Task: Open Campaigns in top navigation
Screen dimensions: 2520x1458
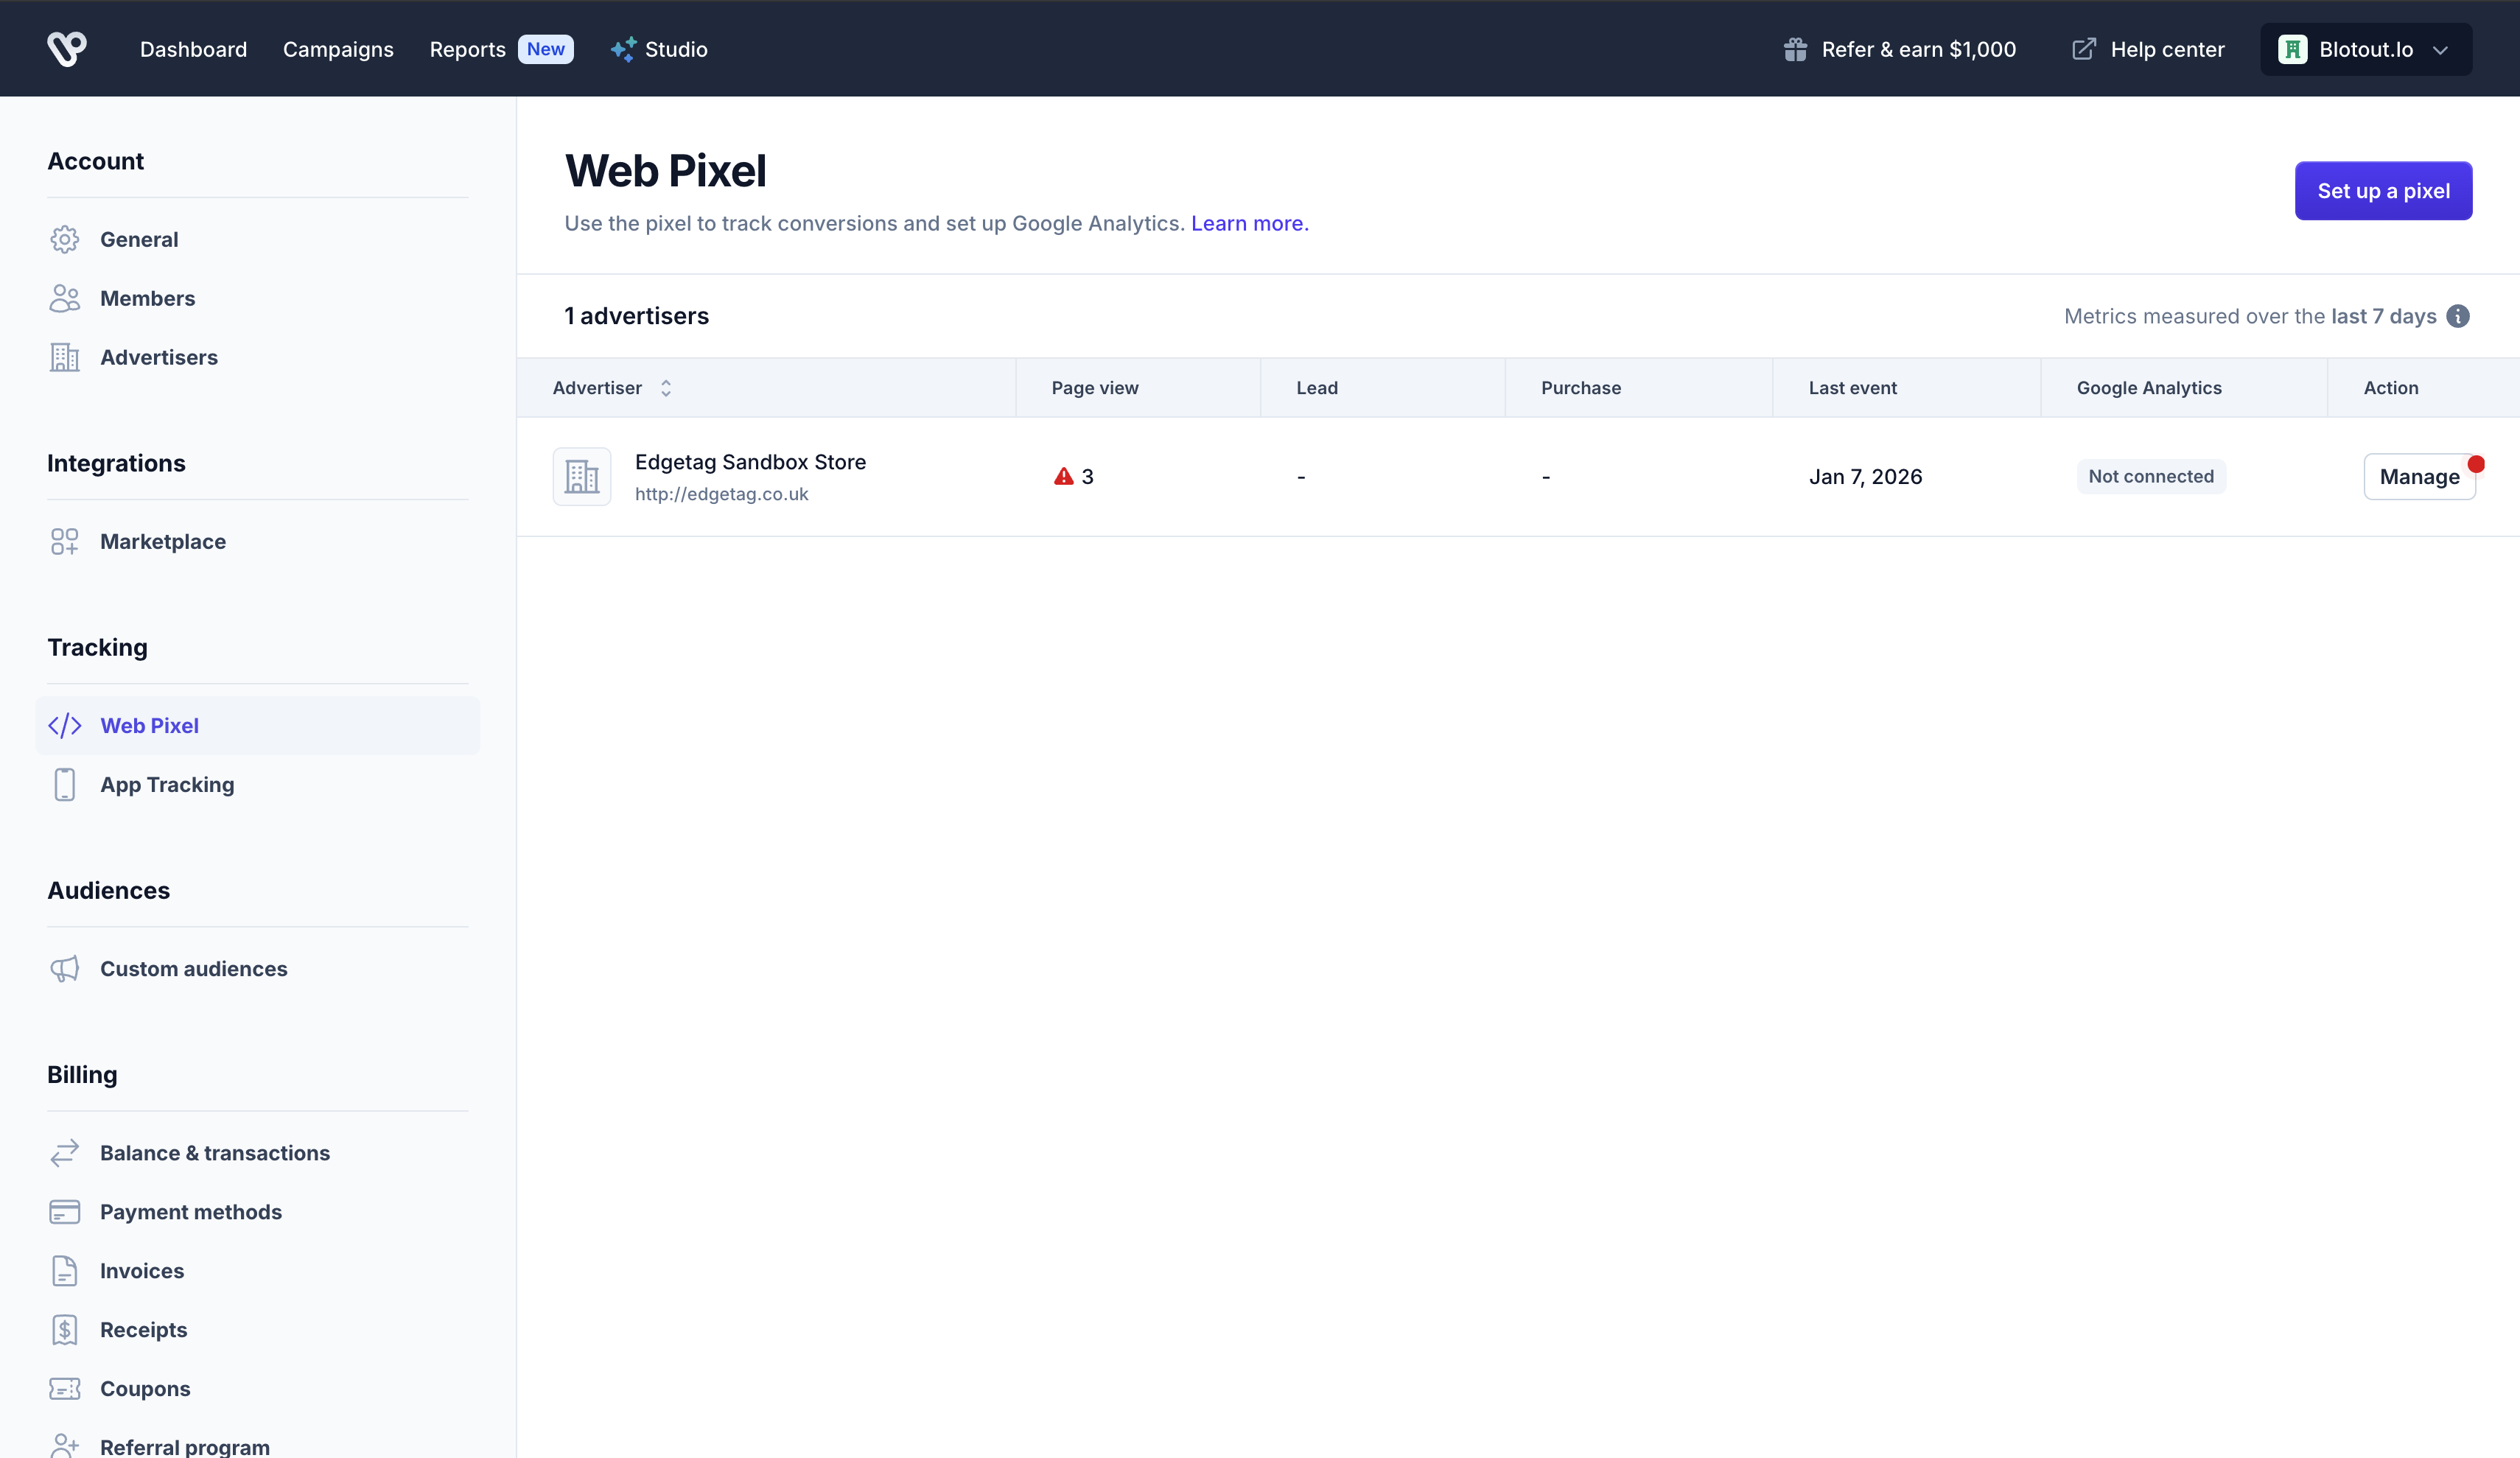Action: pyautogui.click(x=338, y=49)
